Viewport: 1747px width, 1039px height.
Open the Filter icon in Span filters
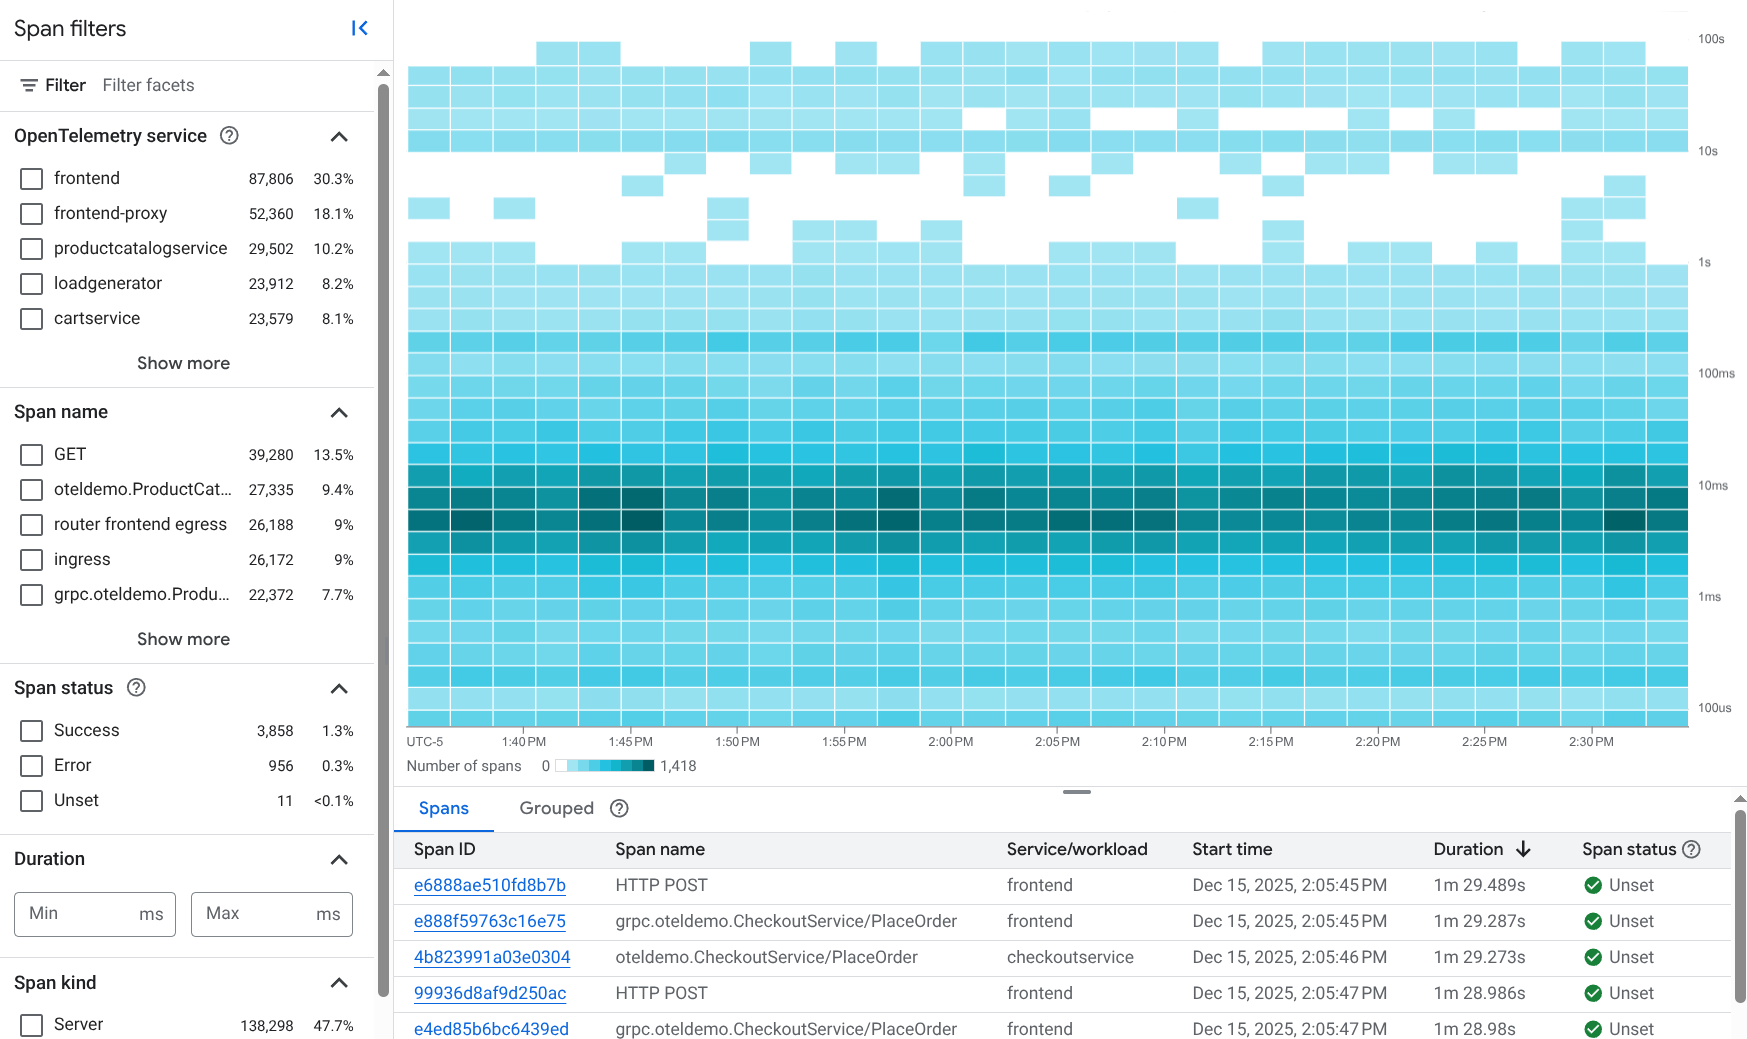[30, 85]
